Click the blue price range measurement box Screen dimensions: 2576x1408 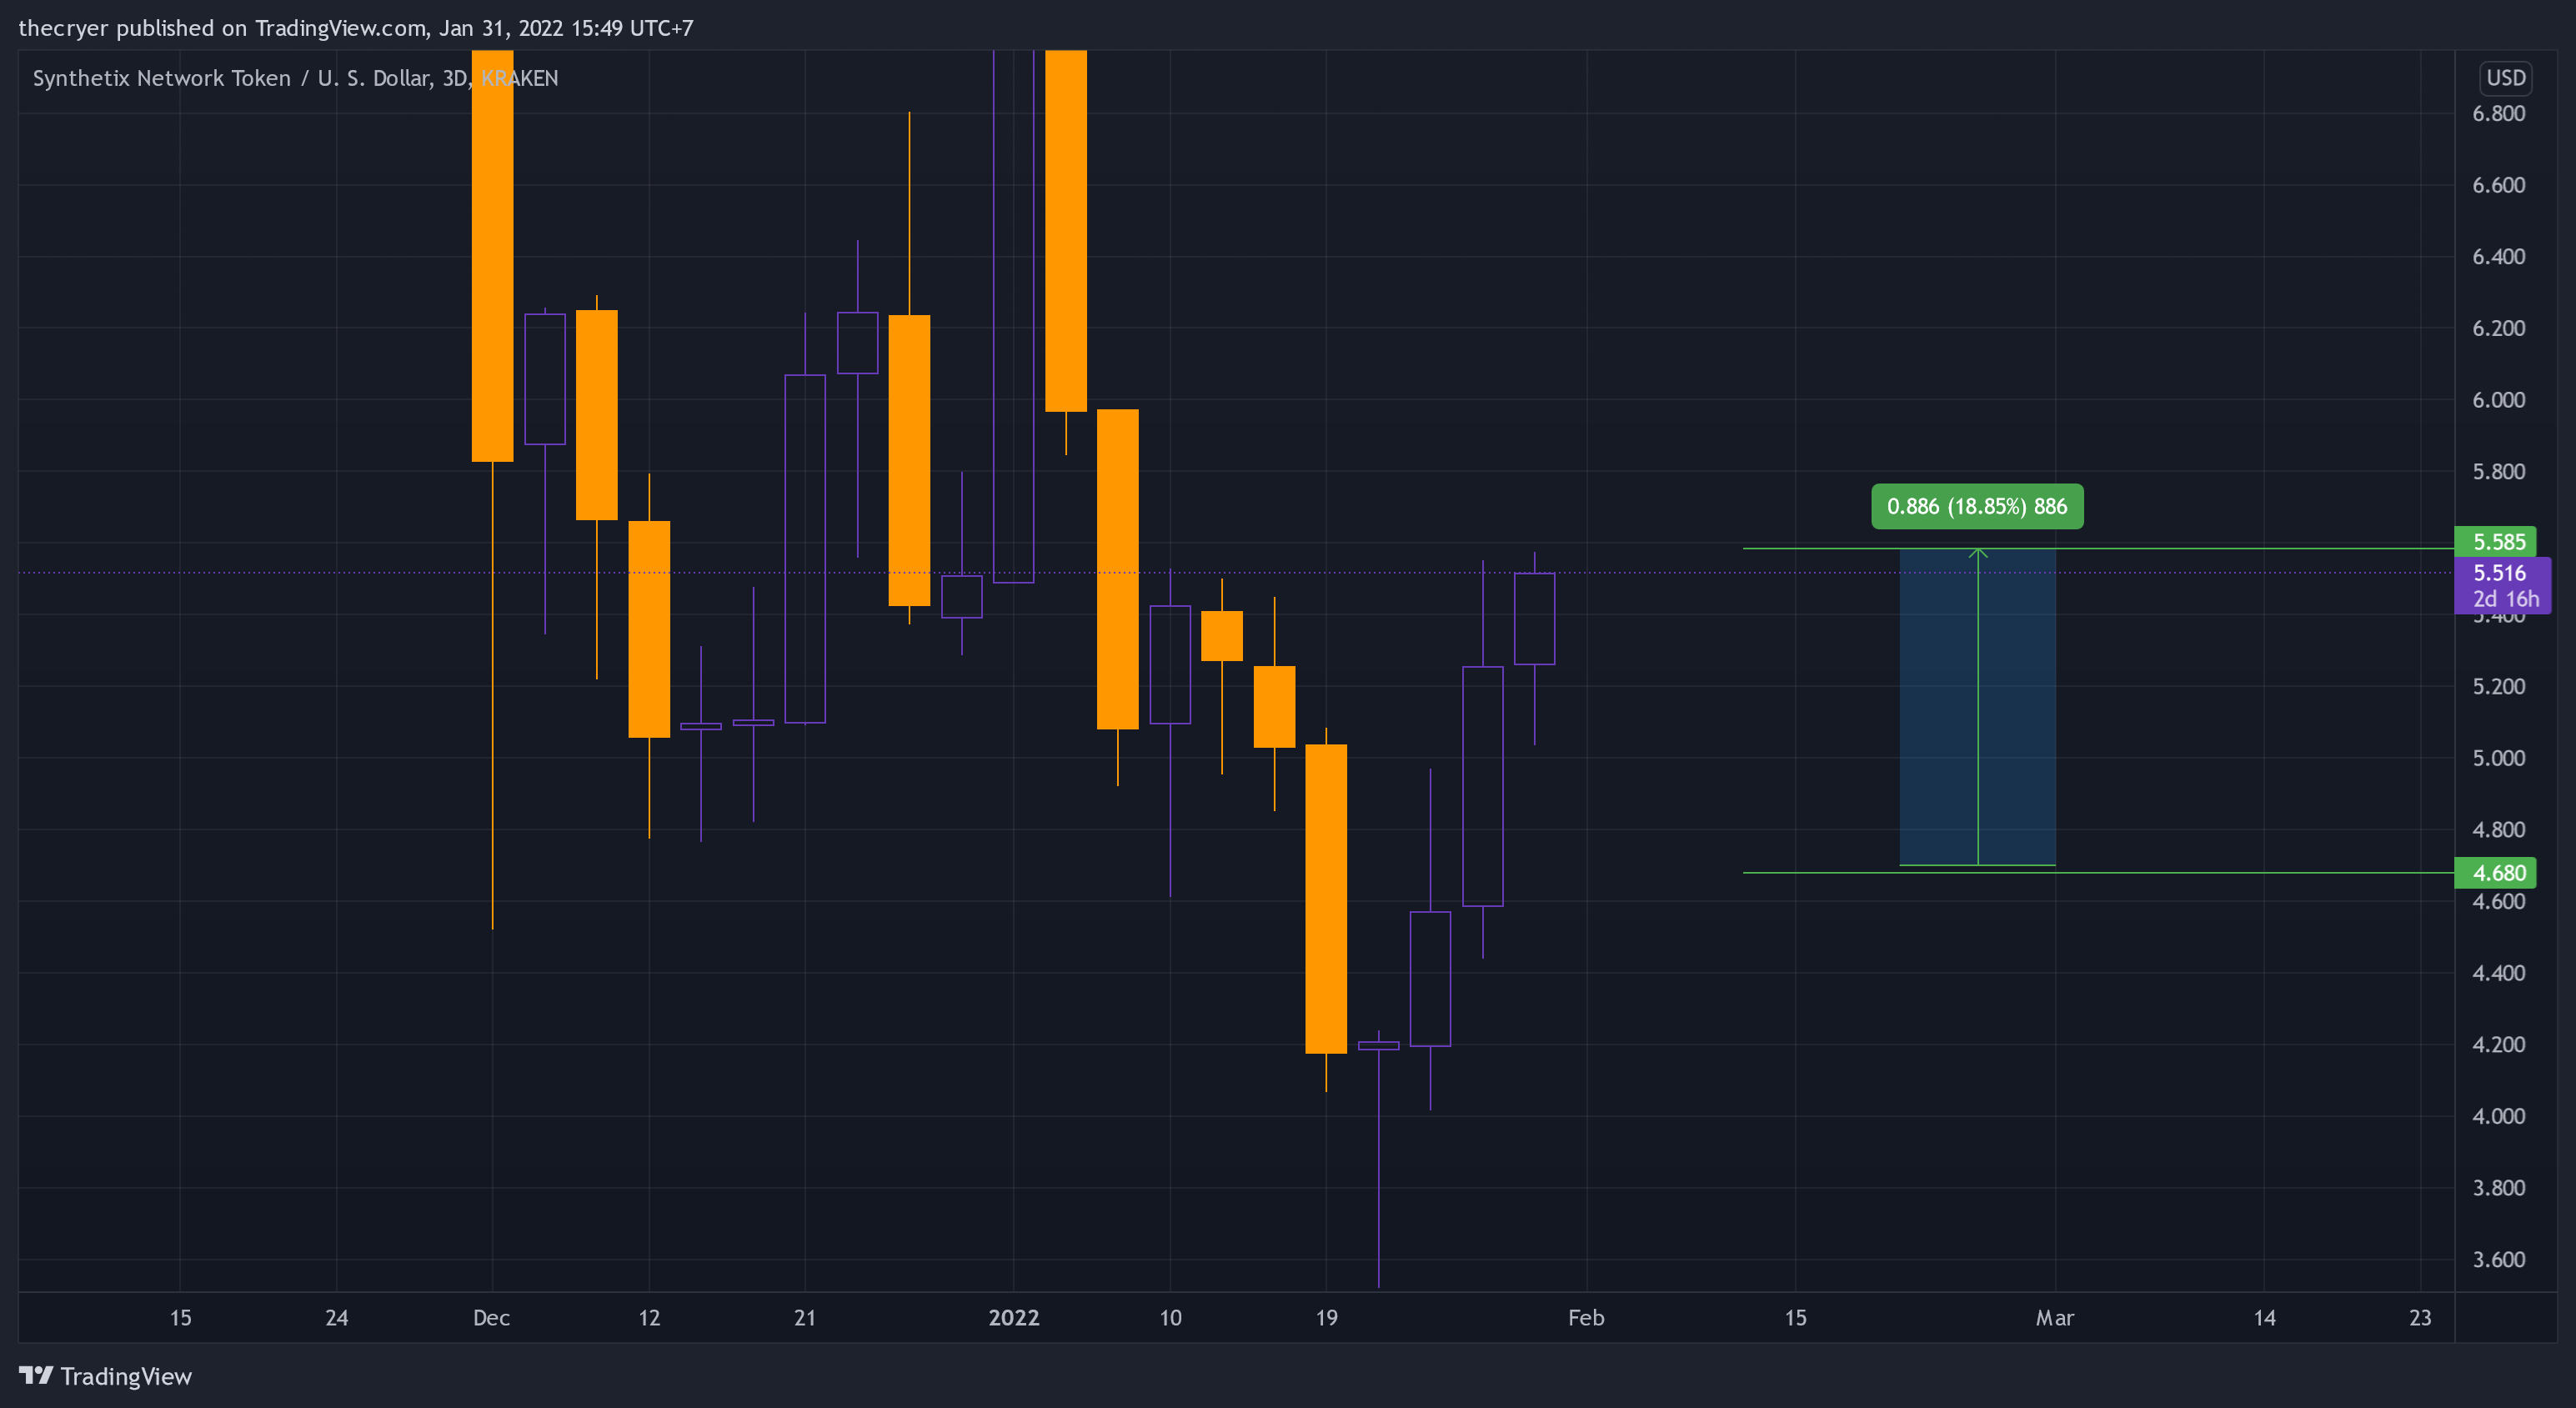[x=1977, y=707]
